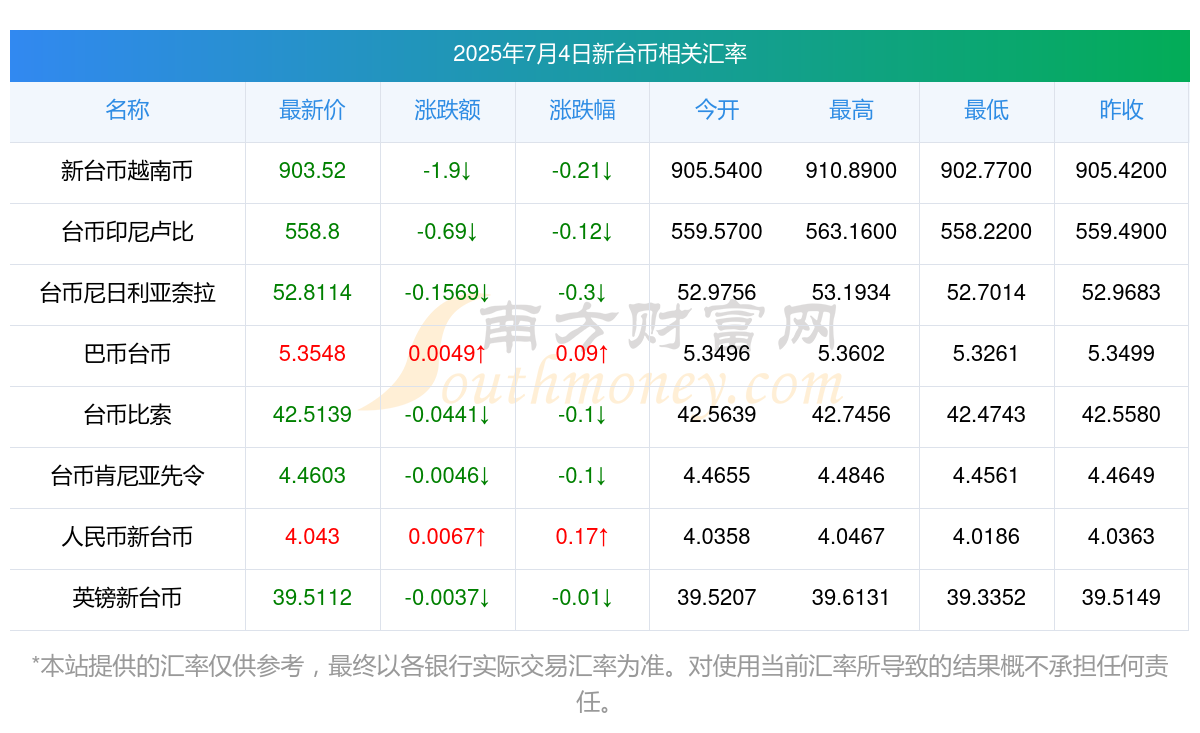Click latest price 4.043 in red
The image size is (1200, 733).
tap(312, 537)
